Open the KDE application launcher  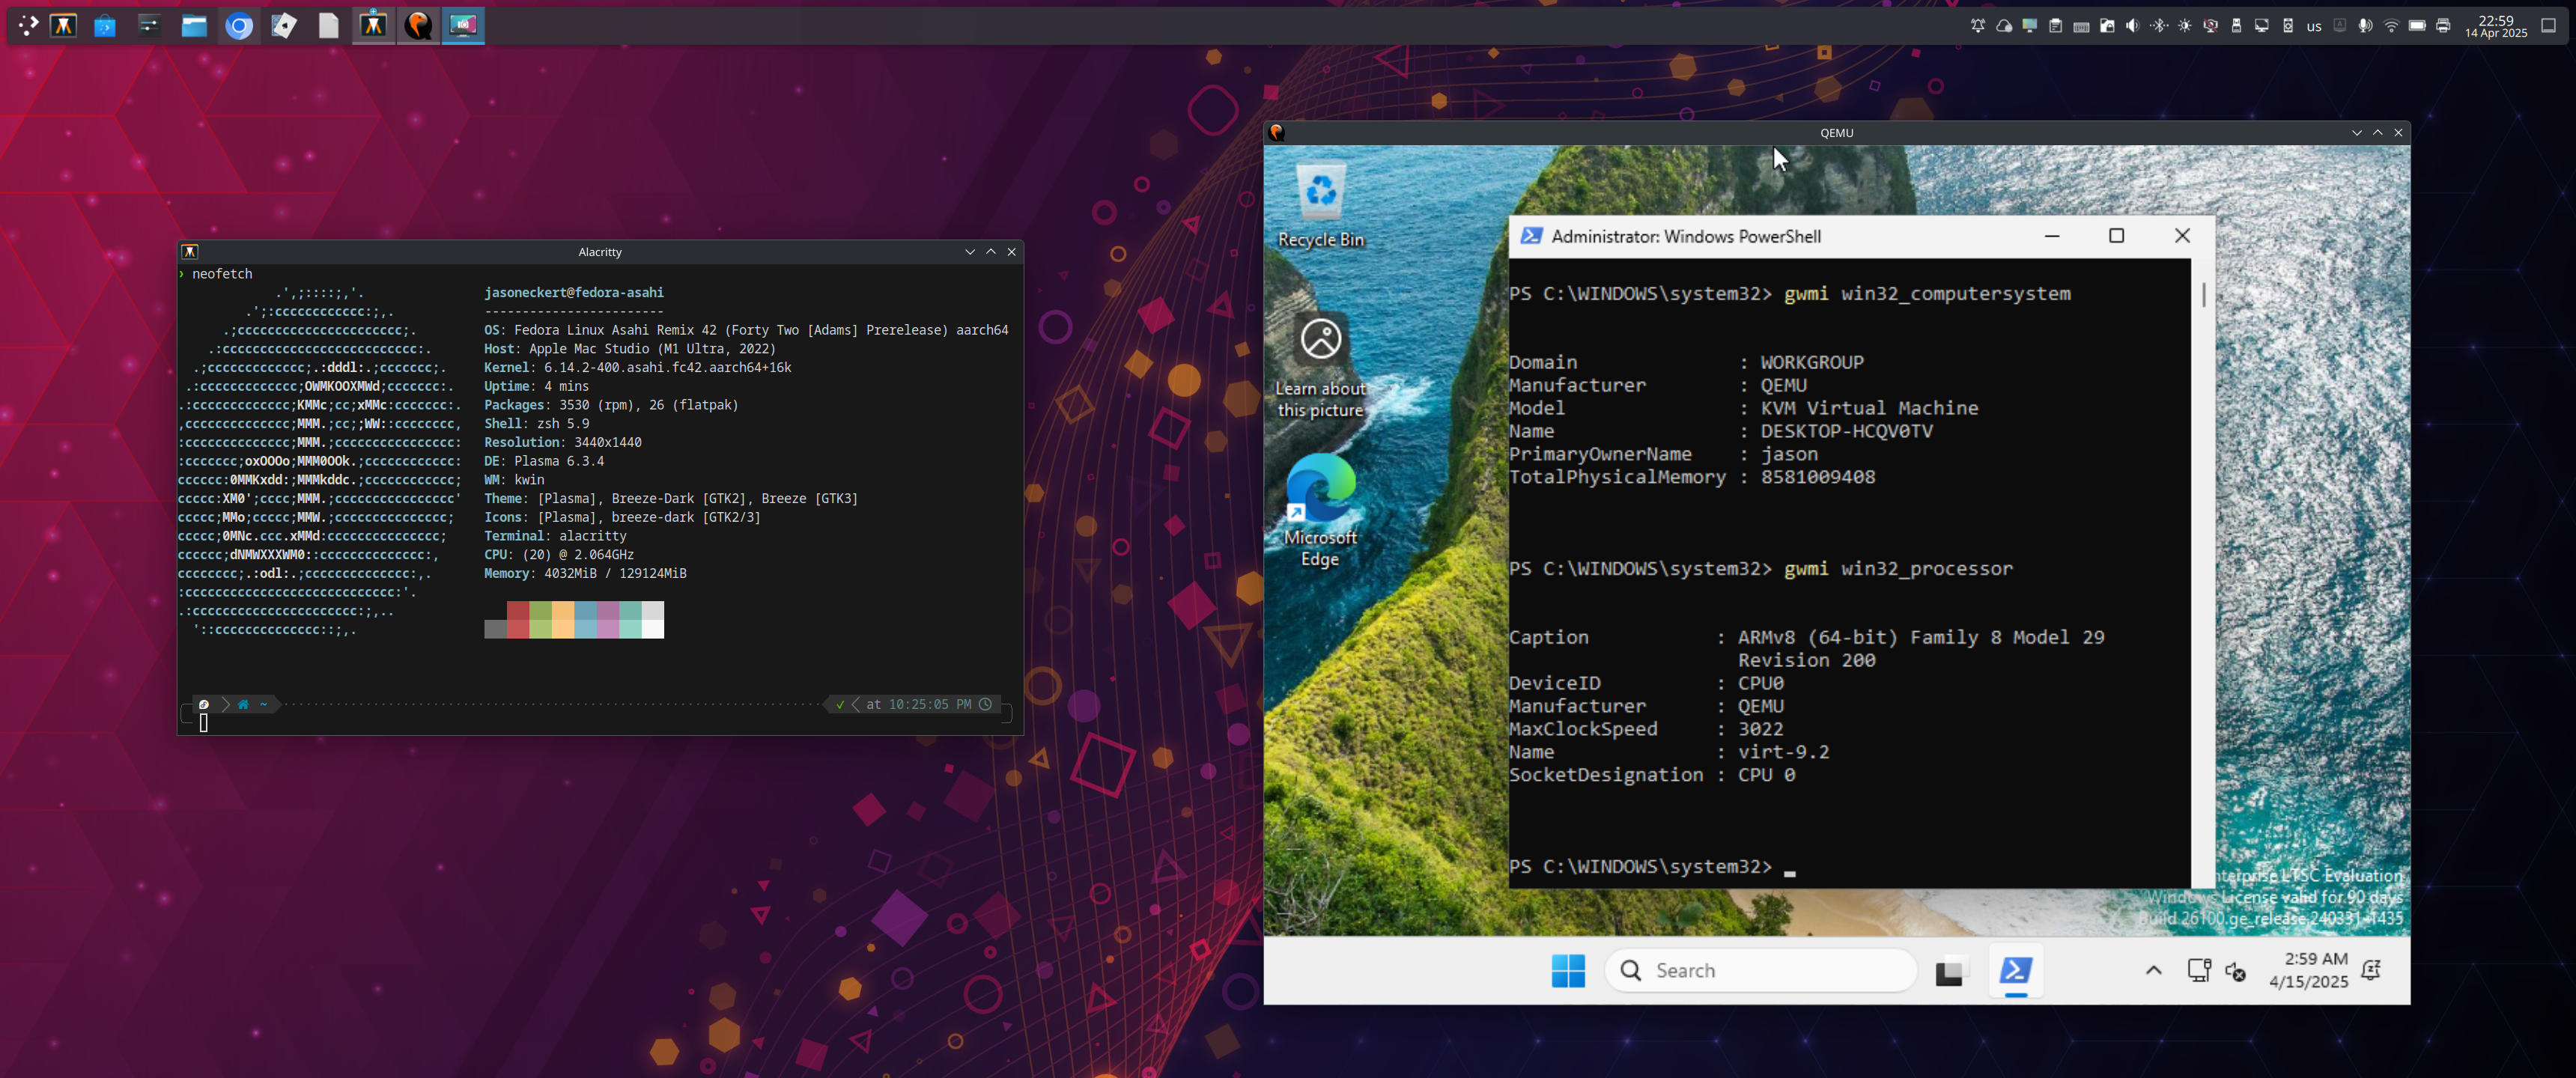click(x=27, y=26)
